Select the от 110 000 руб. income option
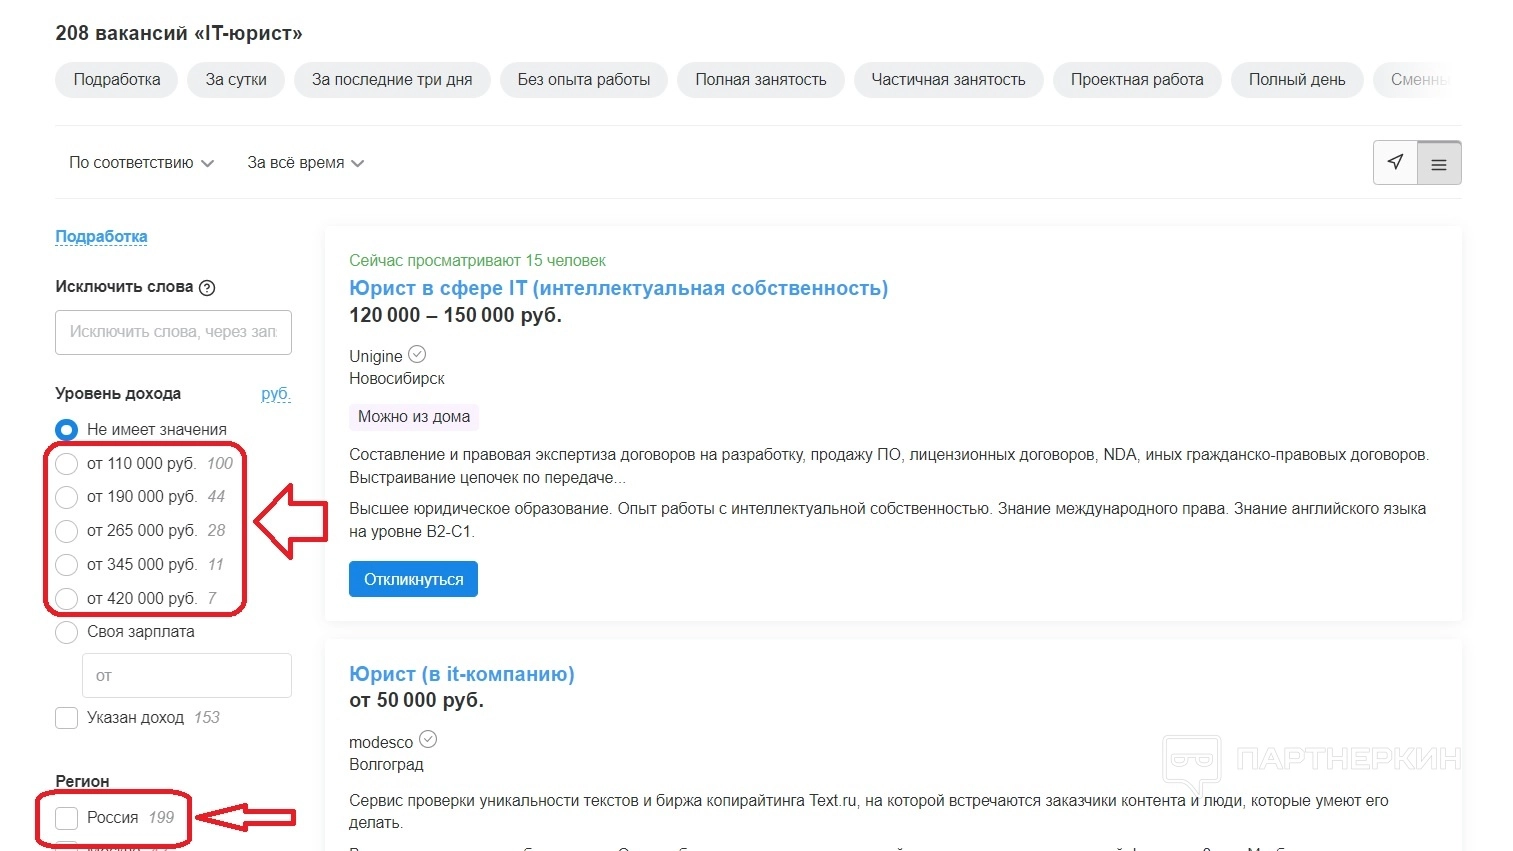The image size is (1513, 851). pyautogui.click(x=67, y=464)
